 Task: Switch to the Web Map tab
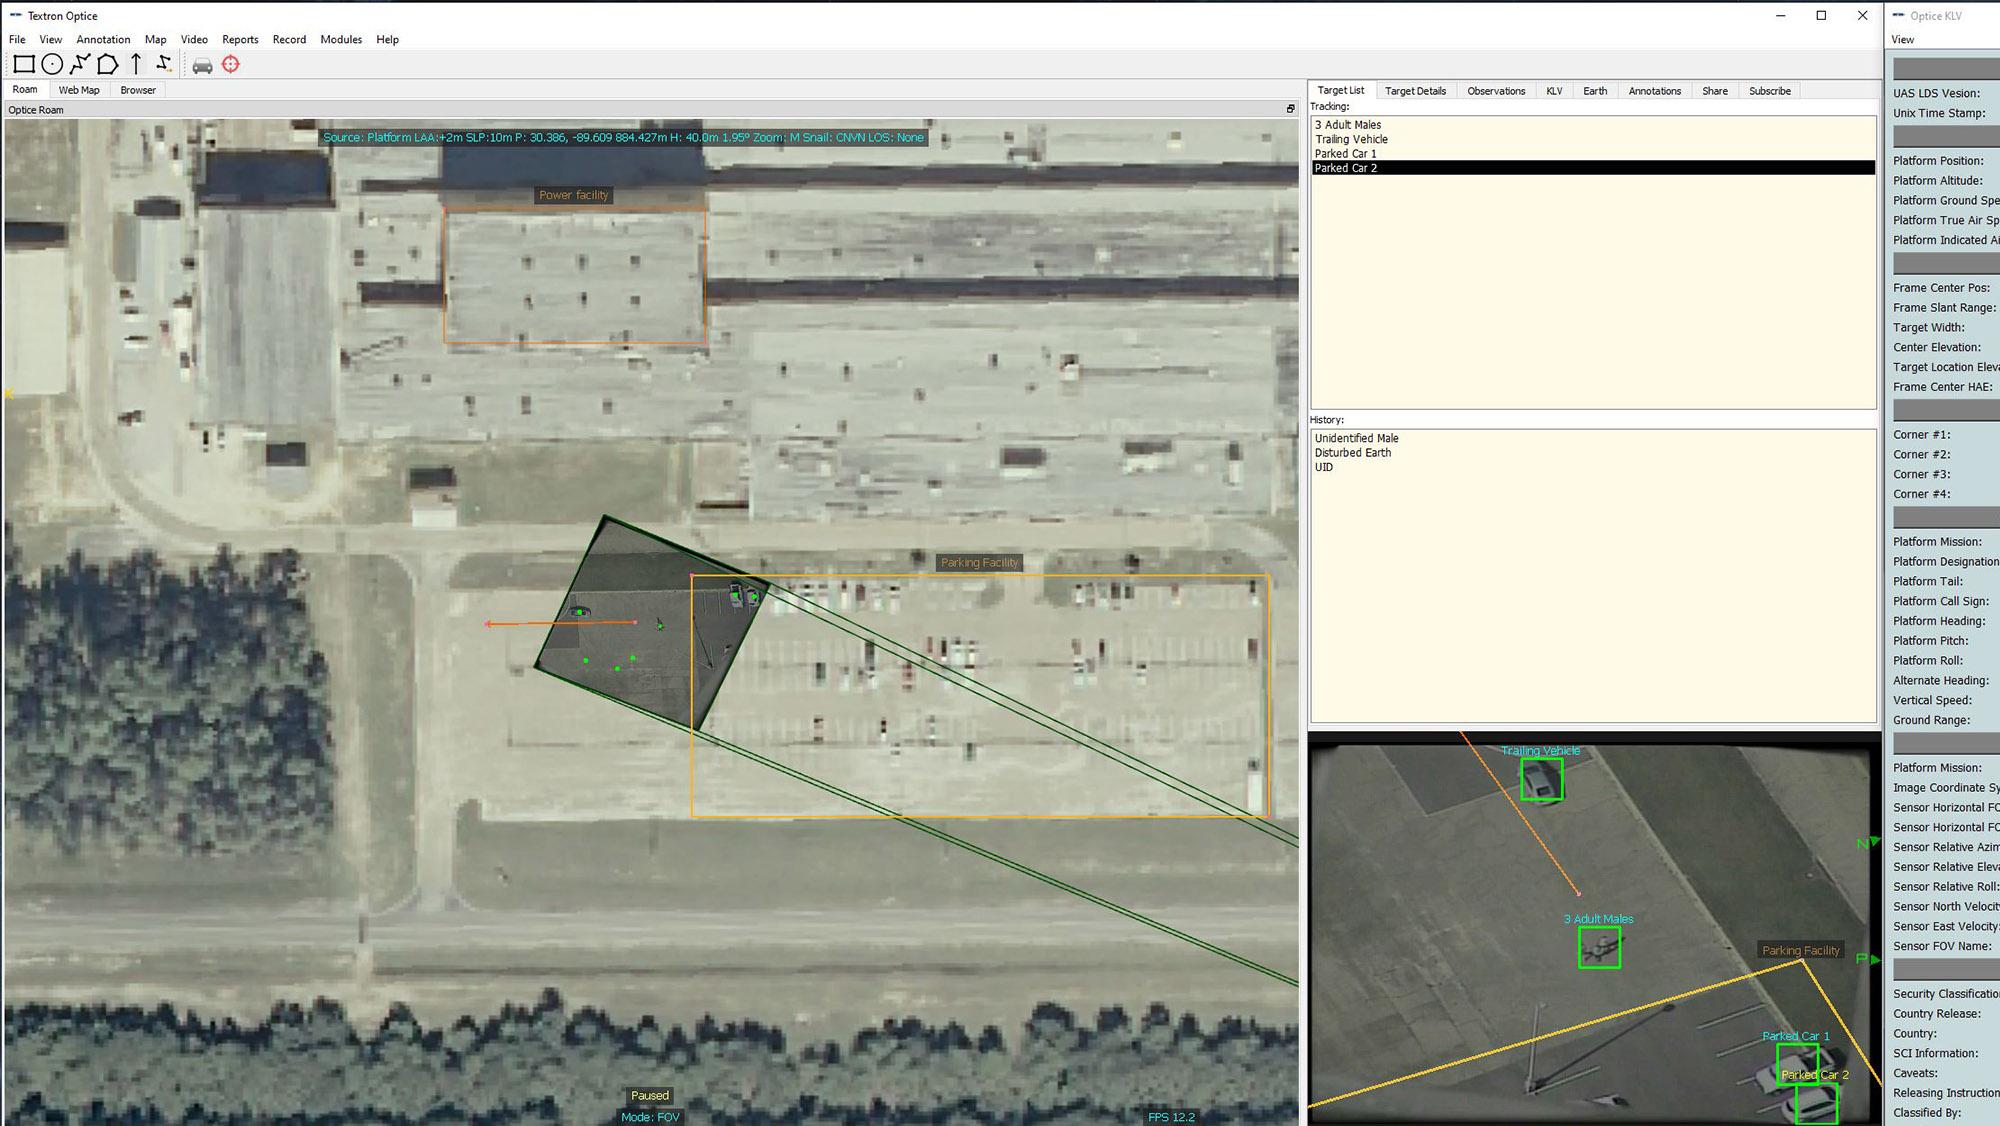[79, 90]
